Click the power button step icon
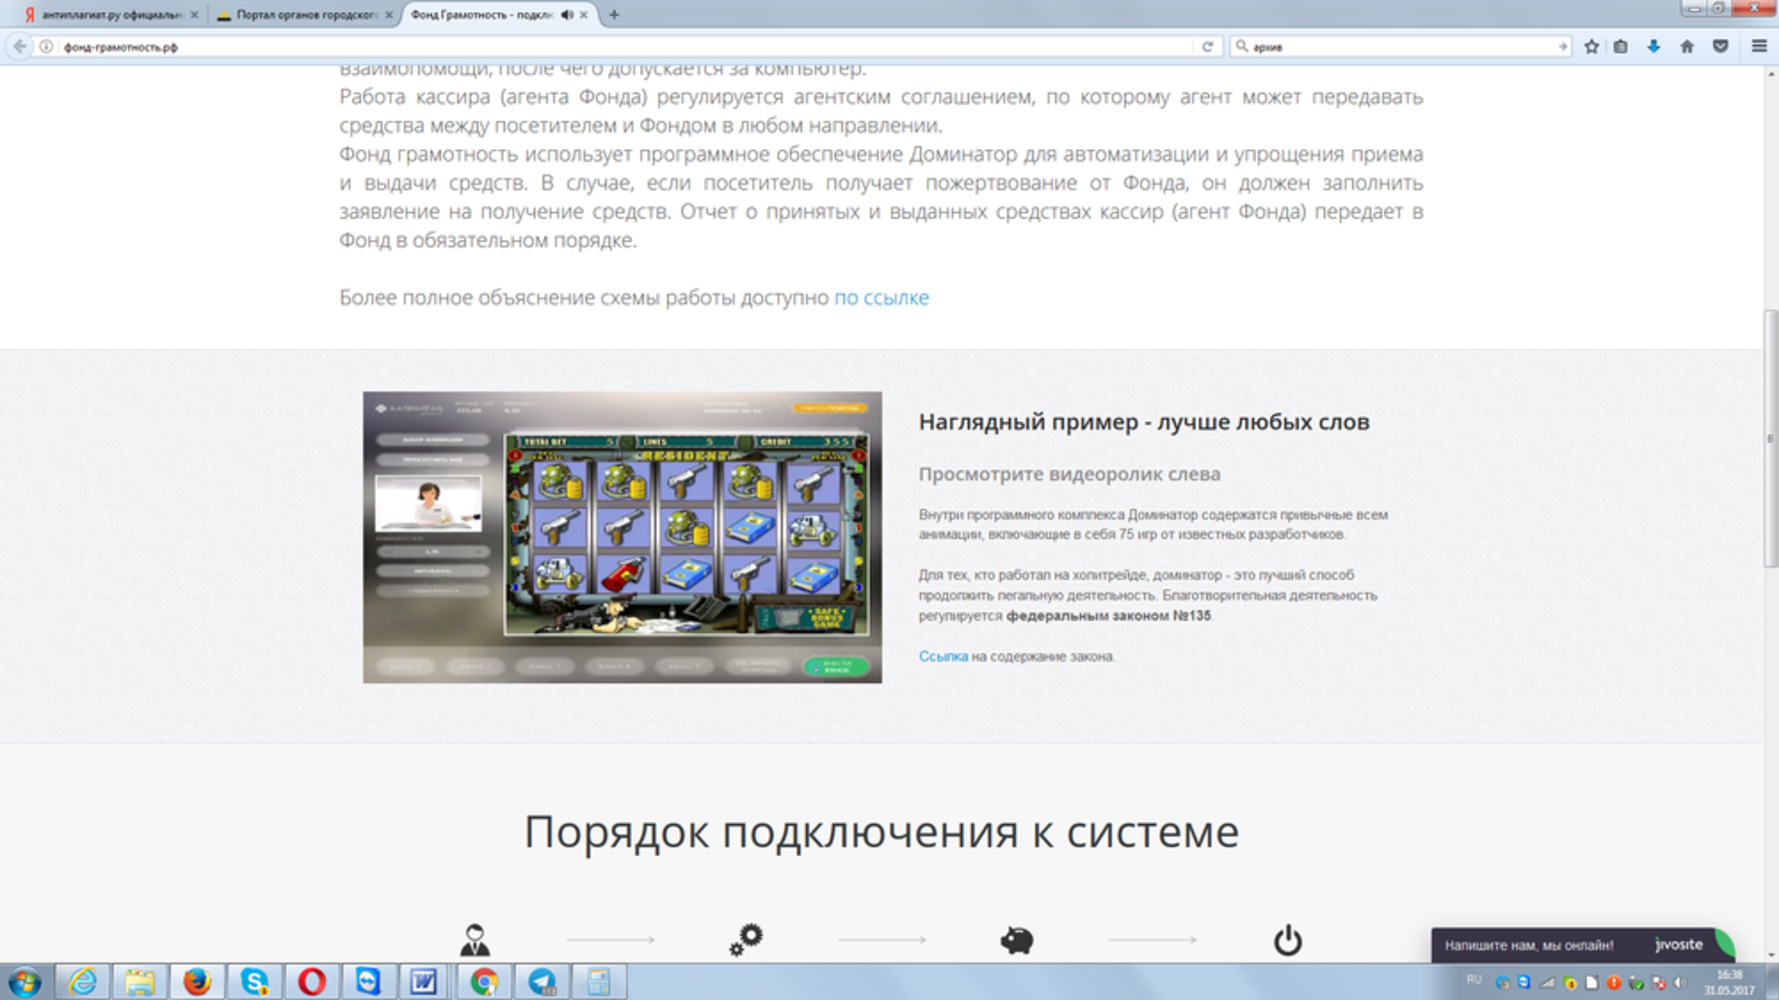1779x1000 pixels. (x=1287, y=940)
